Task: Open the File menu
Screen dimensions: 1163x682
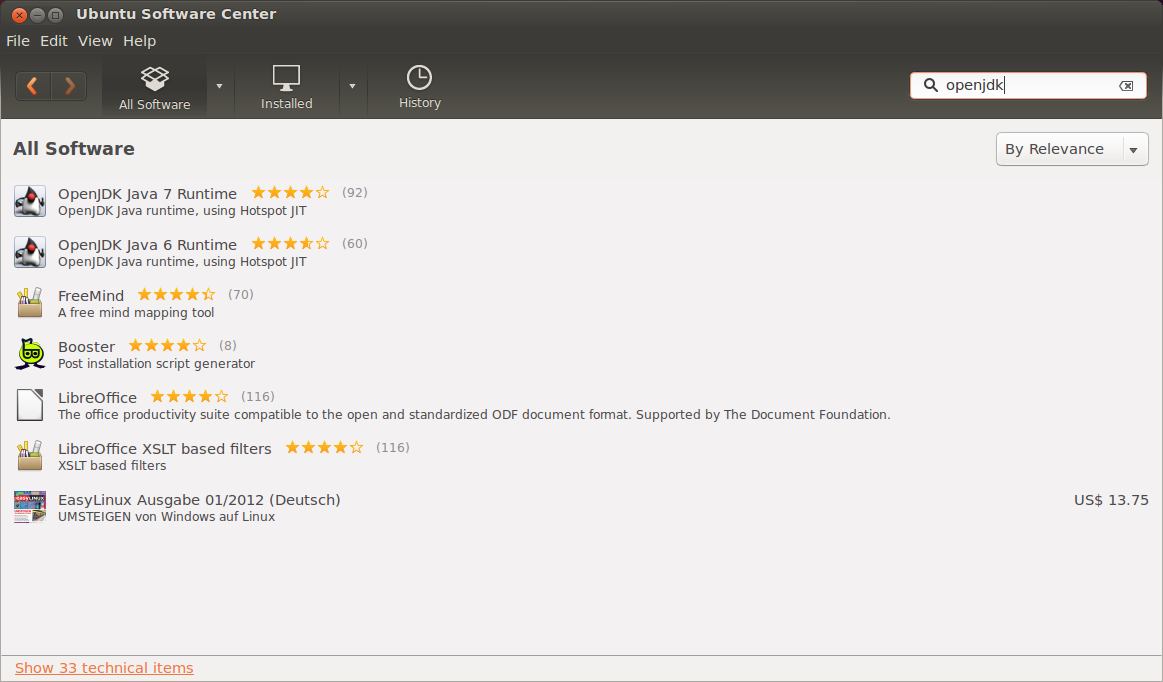Action: pos(18,41)
